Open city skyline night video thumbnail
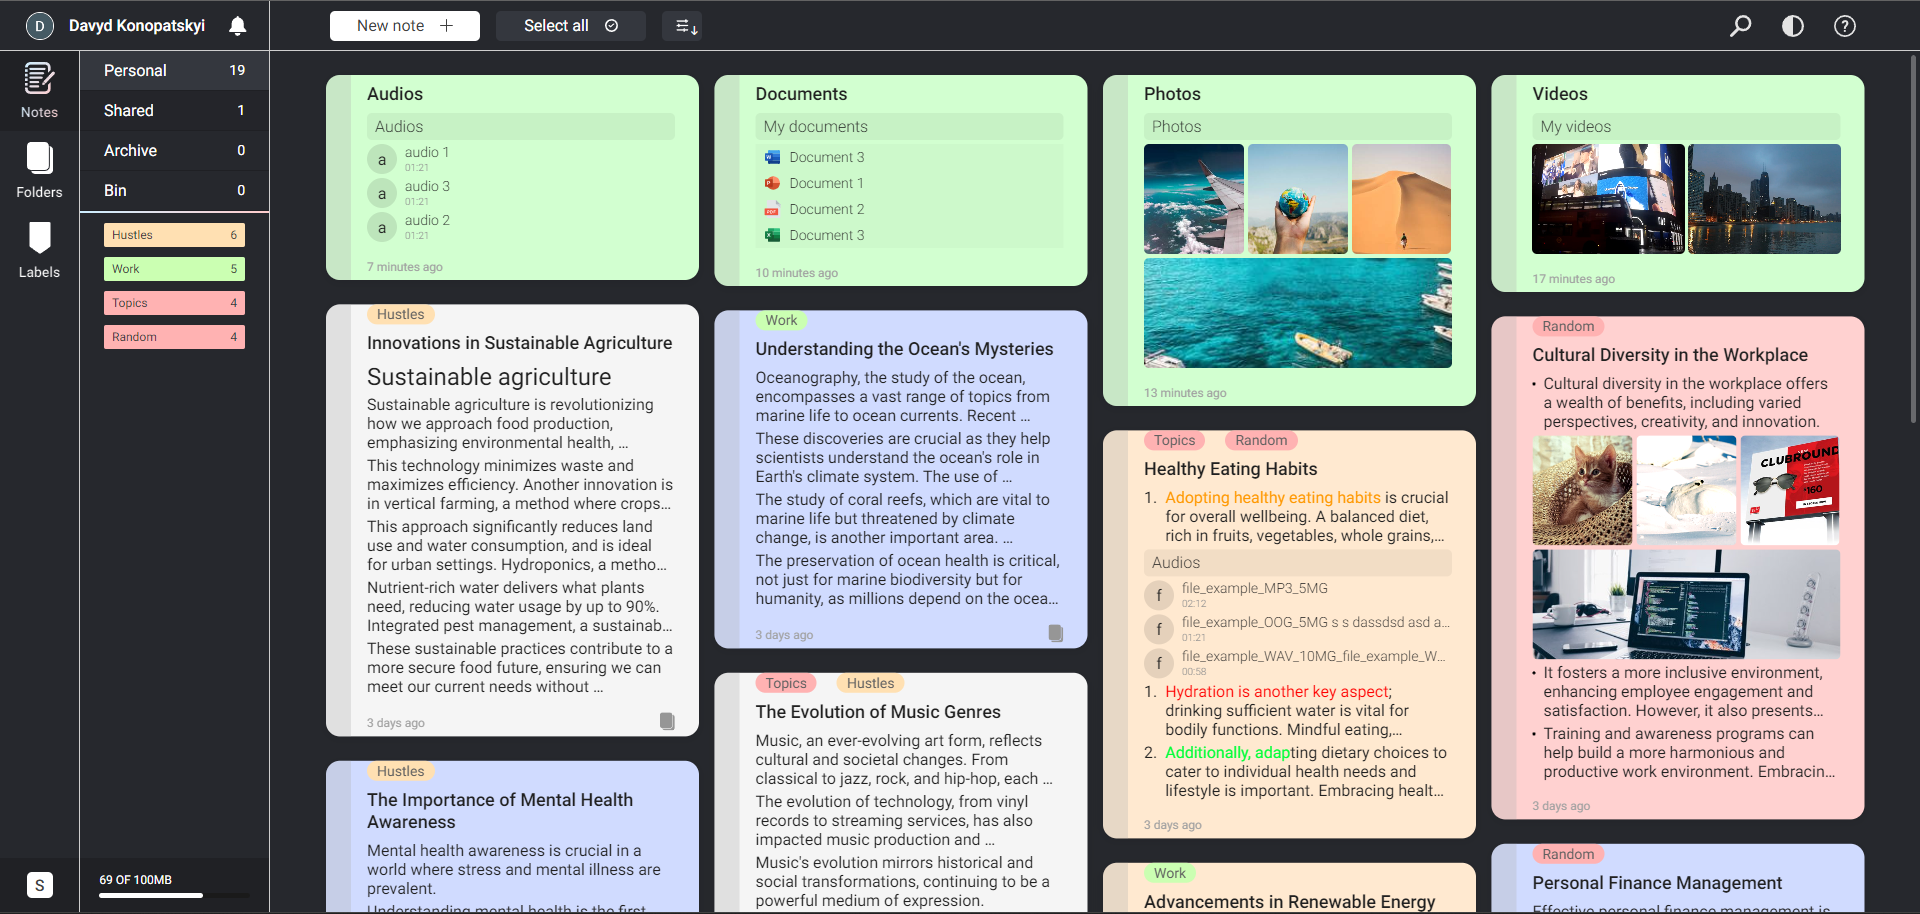 coord(1764,199)
